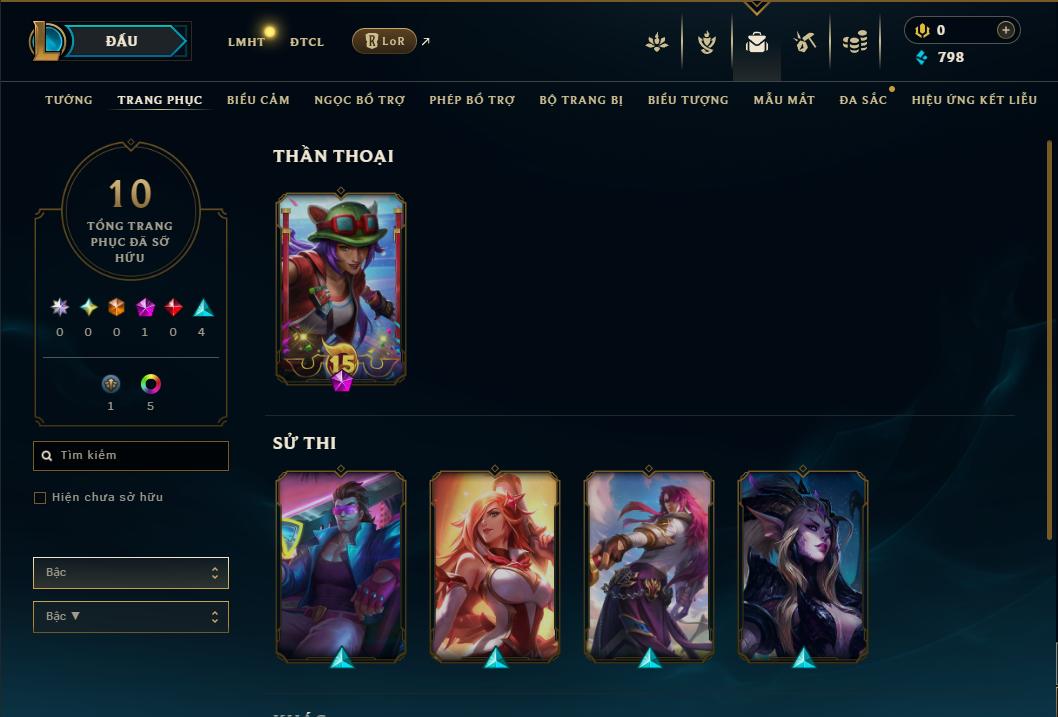Open the Store coins icon
Screen dimensions: 1058x717
coord(855,42)
